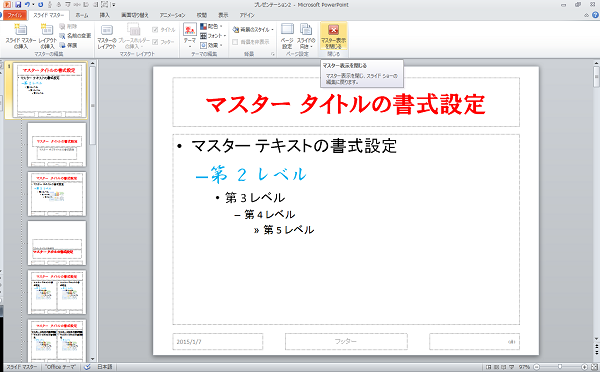Viewport: 600px width, 372px height.
Task: Click マスター テキストの書式設定 bullet text
Action: click(x=293, y=146)
